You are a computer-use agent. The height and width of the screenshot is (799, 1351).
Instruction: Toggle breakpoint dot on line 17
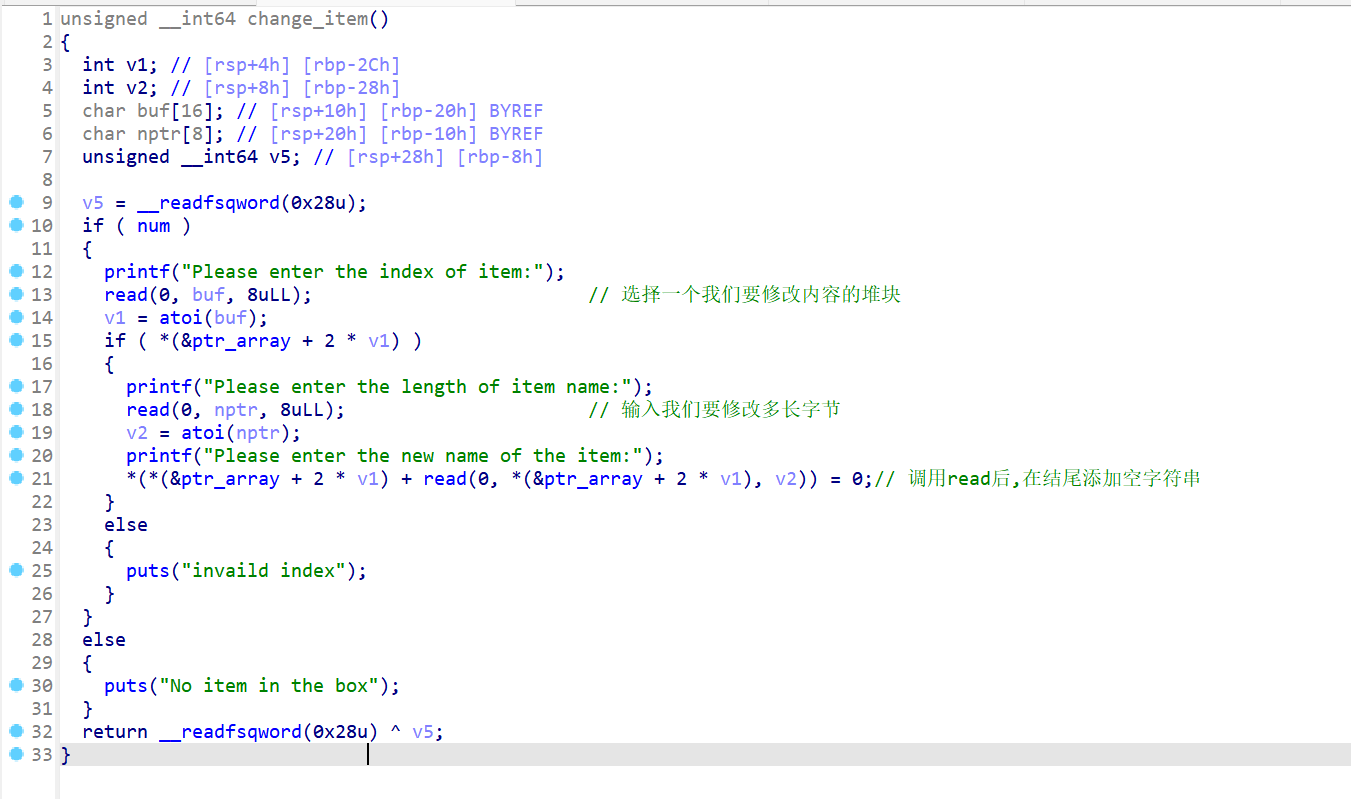[x=15, y=386]
